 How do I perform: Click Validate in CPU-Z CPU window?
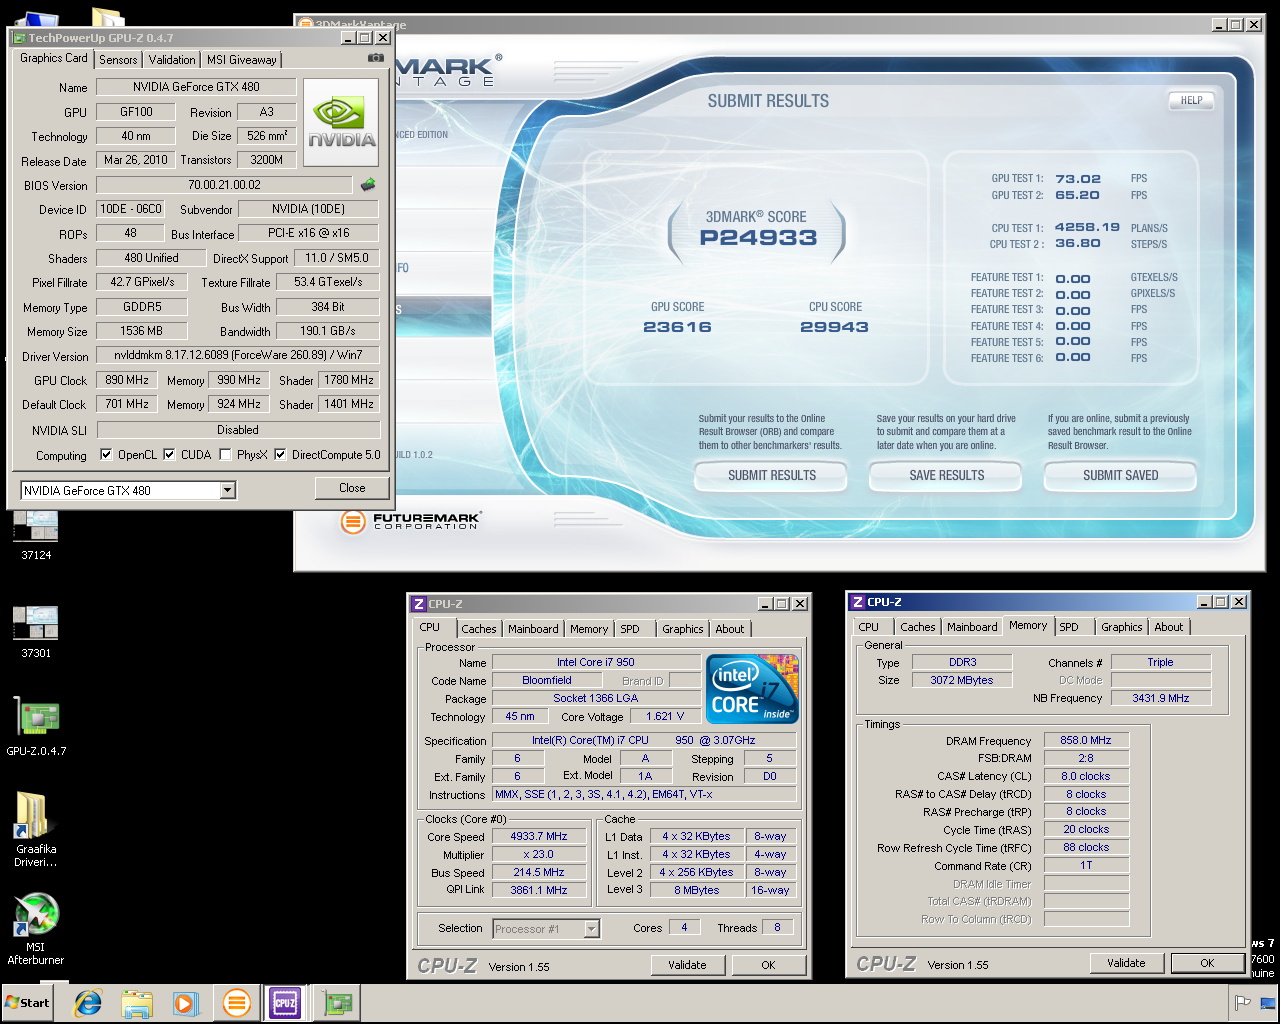pyautogui.click(x=687, y=965)
